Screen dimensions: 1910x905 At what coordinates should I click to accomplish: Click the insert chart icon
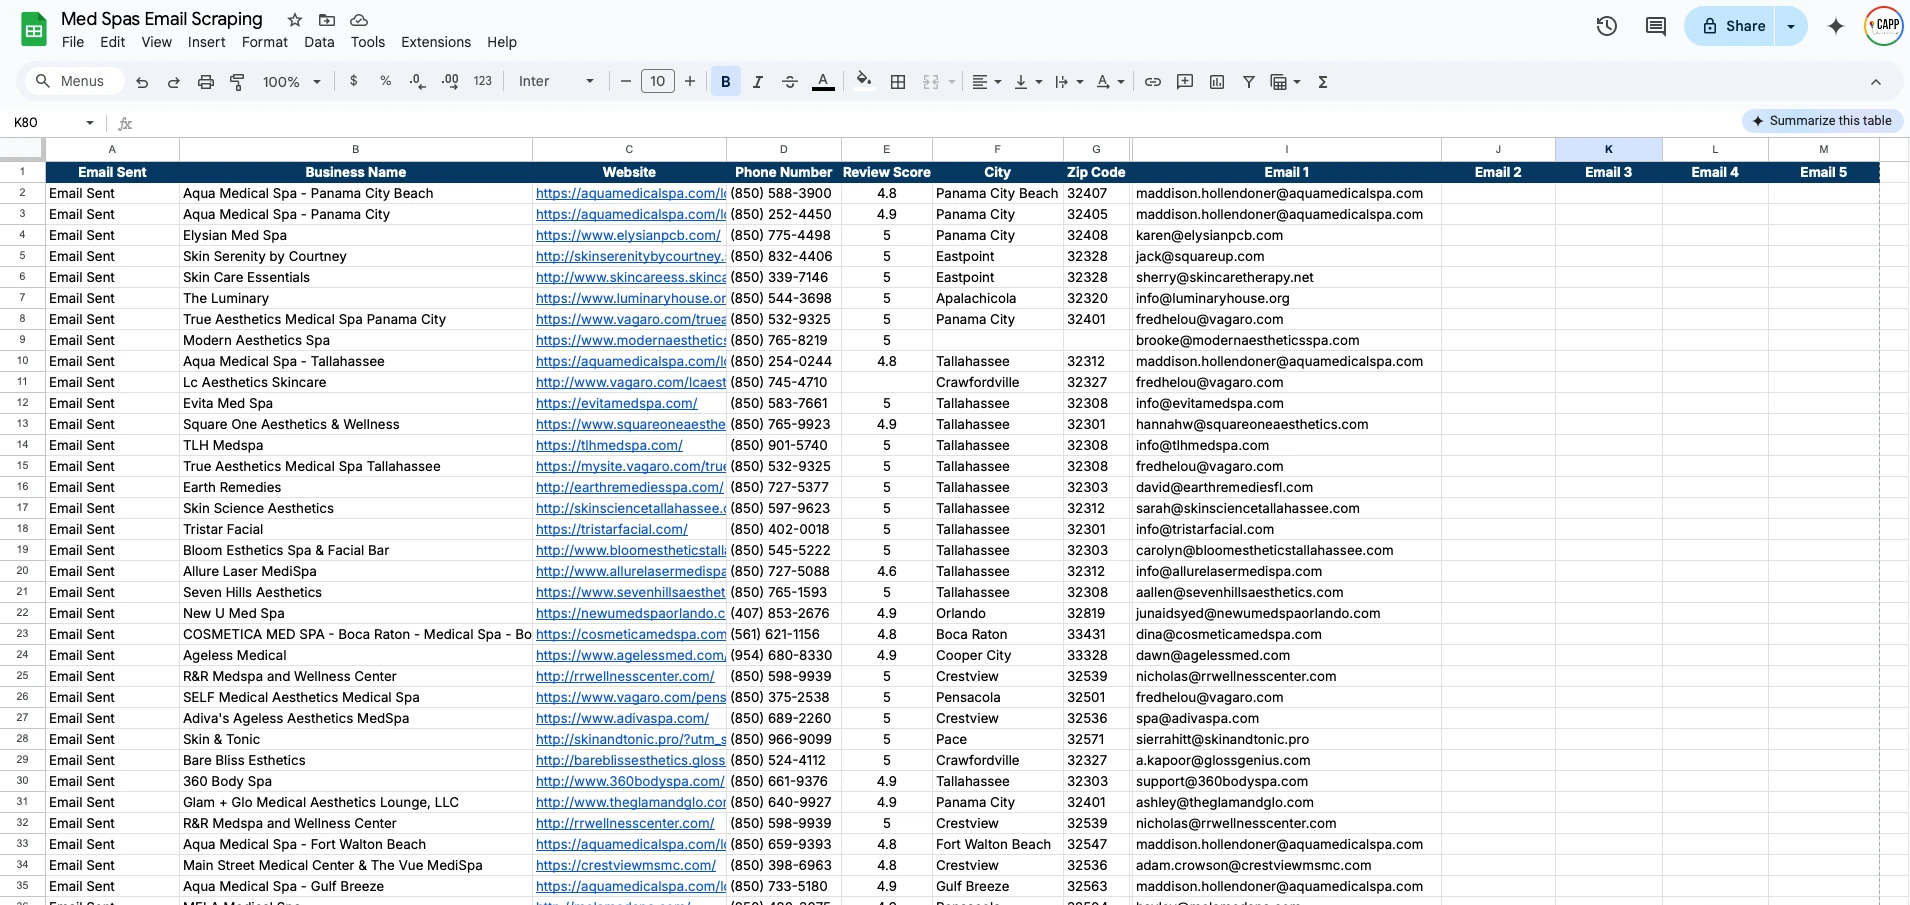1217,82
